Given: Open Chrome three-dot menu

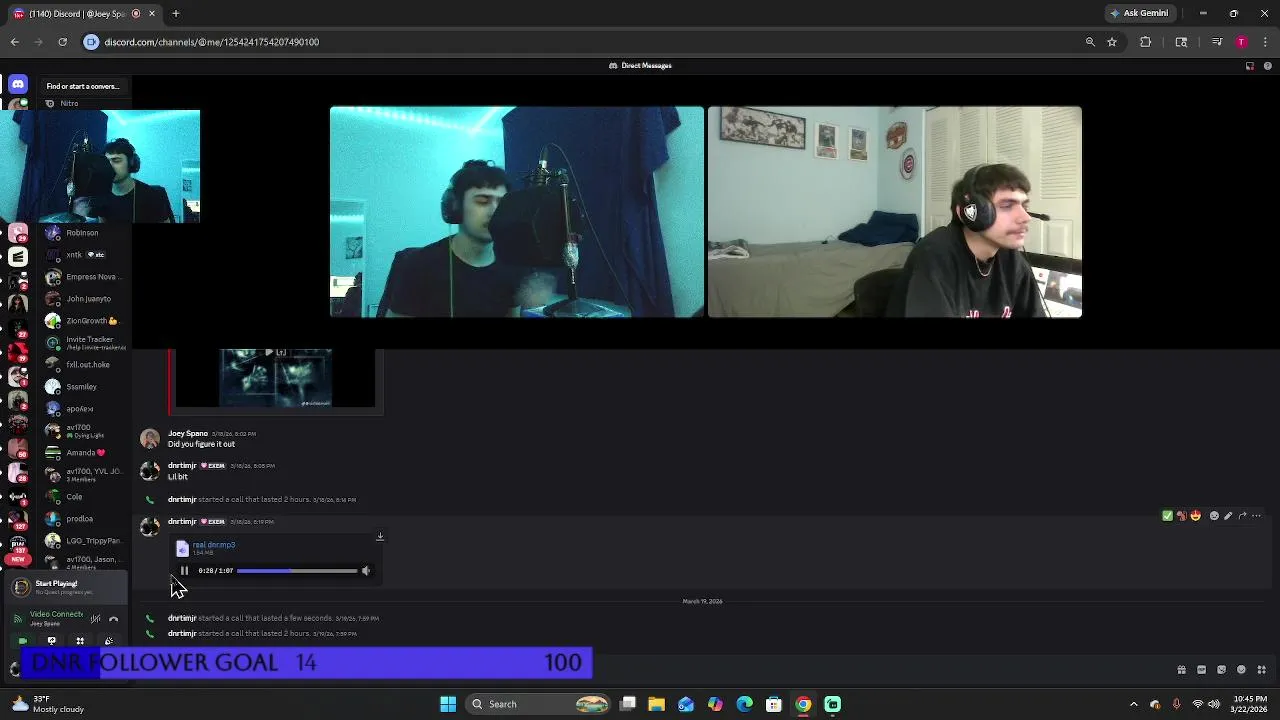Looking at the screenshot, I should click(x=1265, y=42).
